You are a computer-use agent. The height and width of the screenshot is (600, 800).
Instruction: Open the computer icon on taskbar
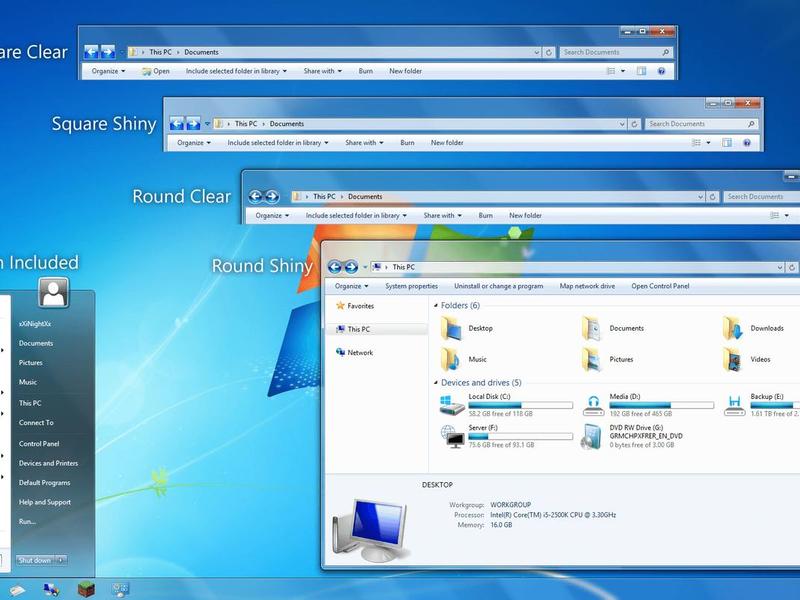pos(51,590)
